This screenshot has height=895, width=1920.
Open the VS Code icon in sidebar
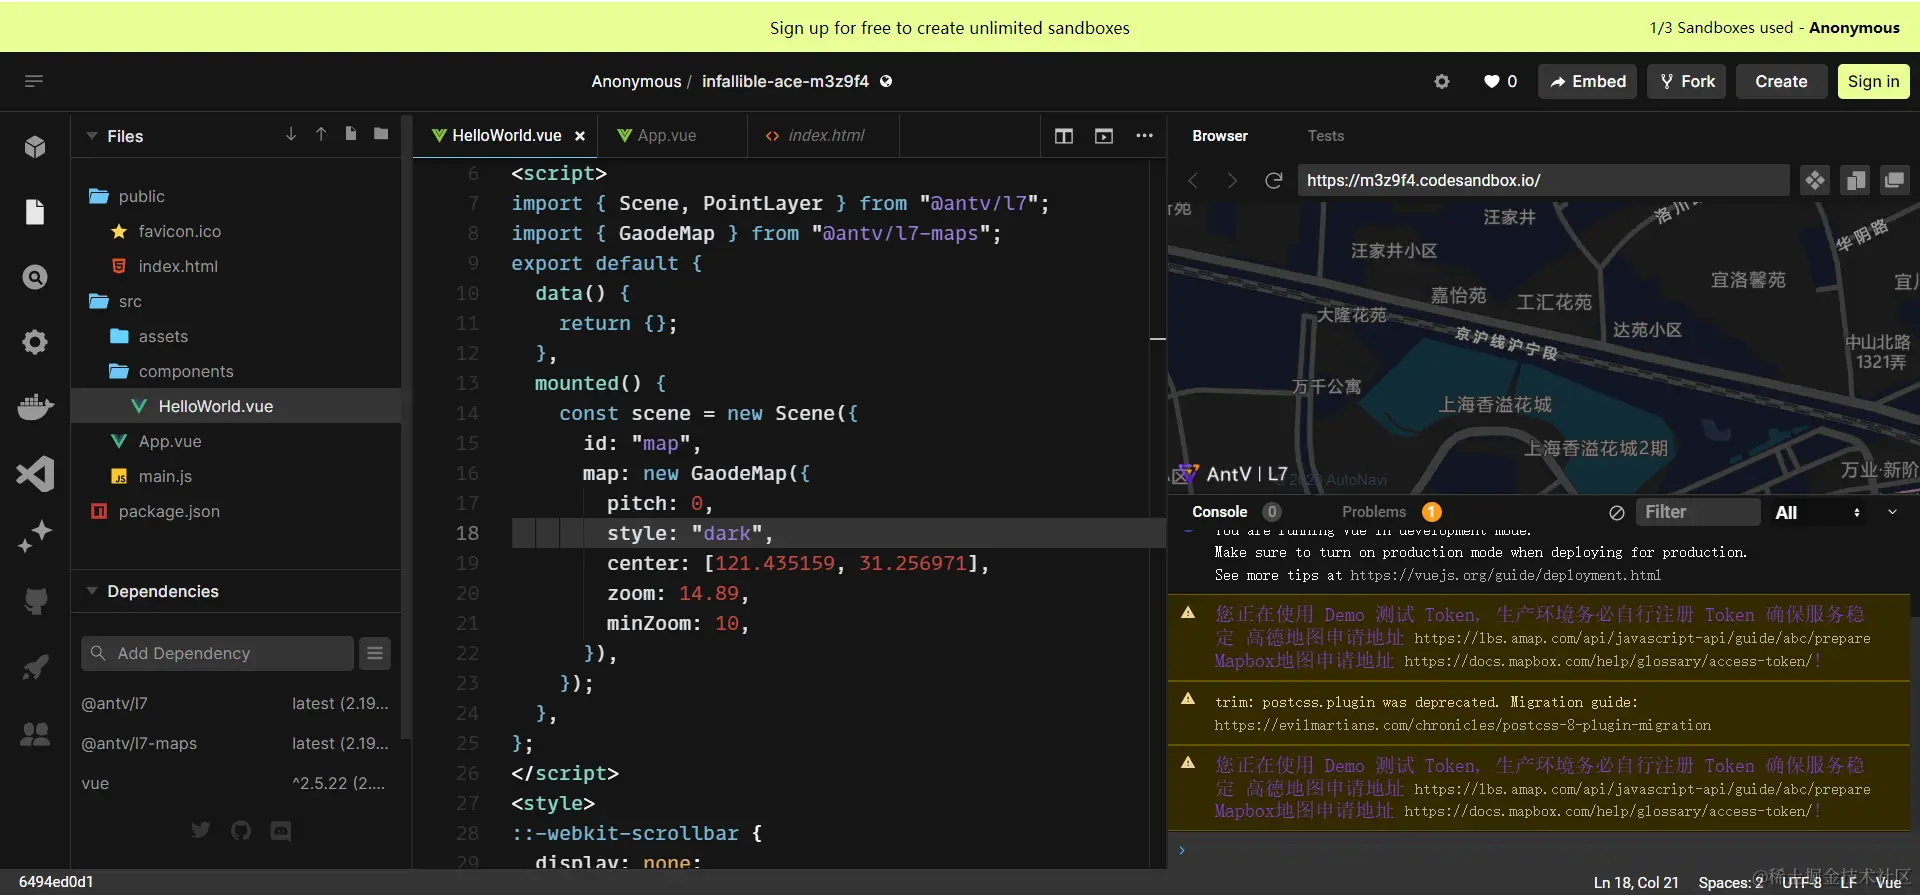(x=35, y=473)
